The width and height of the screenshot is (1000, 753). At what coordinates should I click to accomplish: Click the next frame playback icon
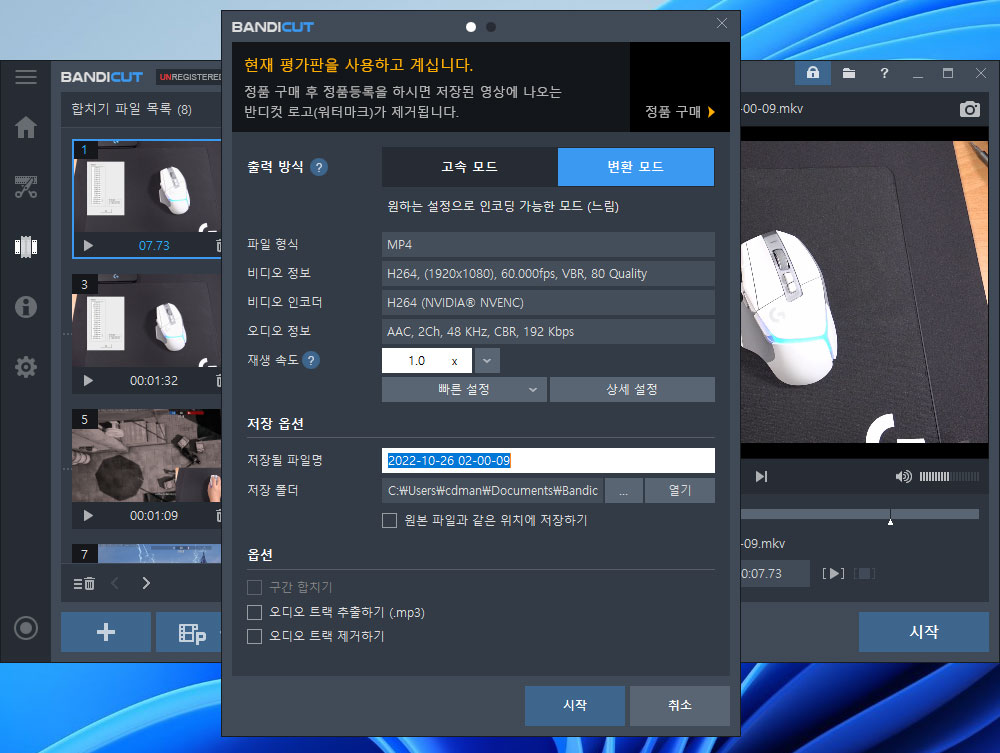(761, 476)
